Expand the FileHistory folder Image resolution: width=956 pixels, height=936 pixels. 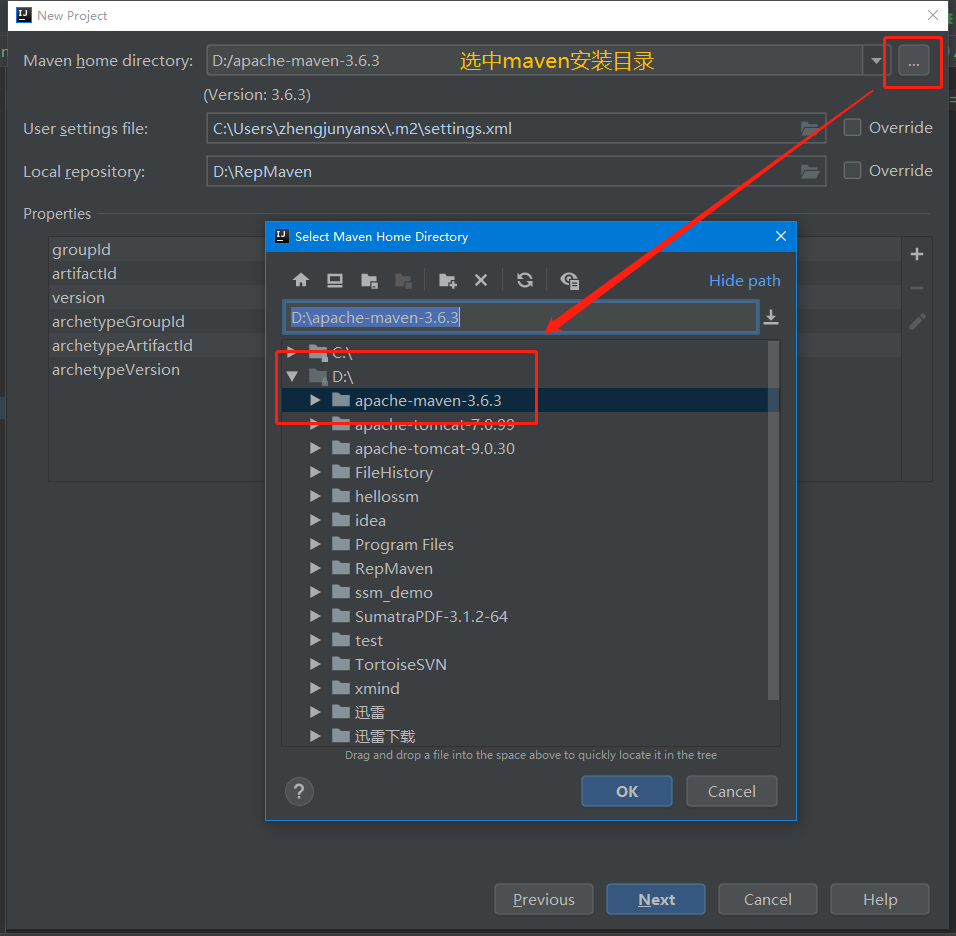(315, 472)
